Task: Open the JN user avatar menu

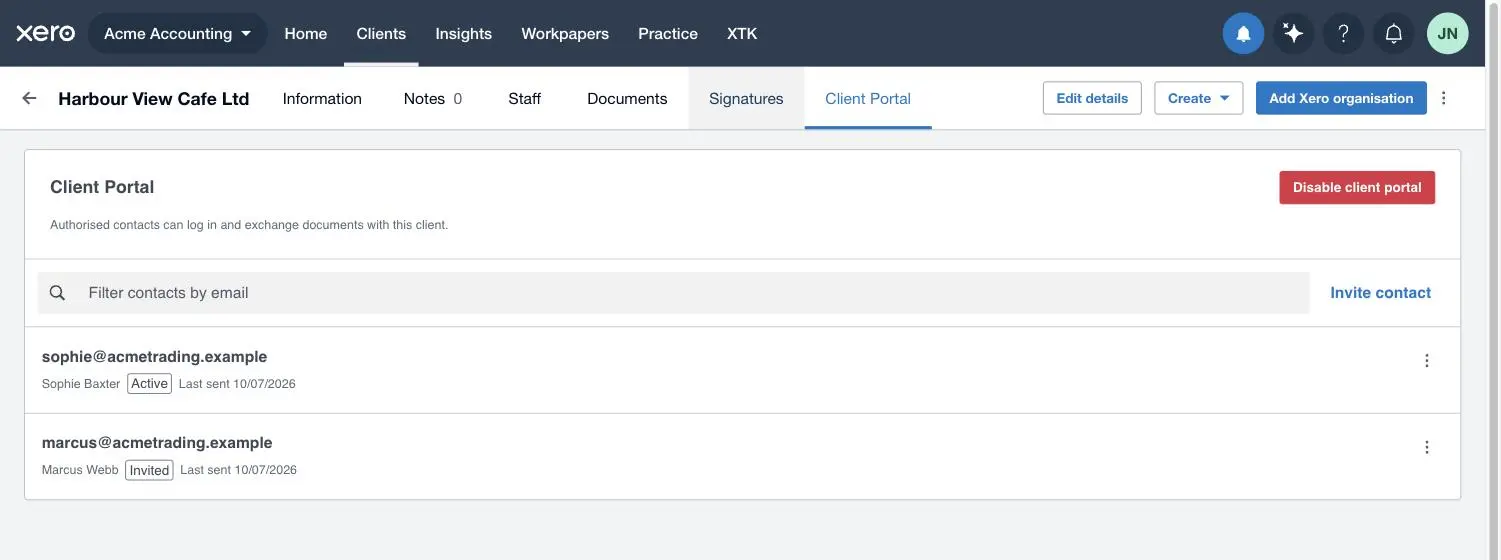Action: [x=1447, y=33]
